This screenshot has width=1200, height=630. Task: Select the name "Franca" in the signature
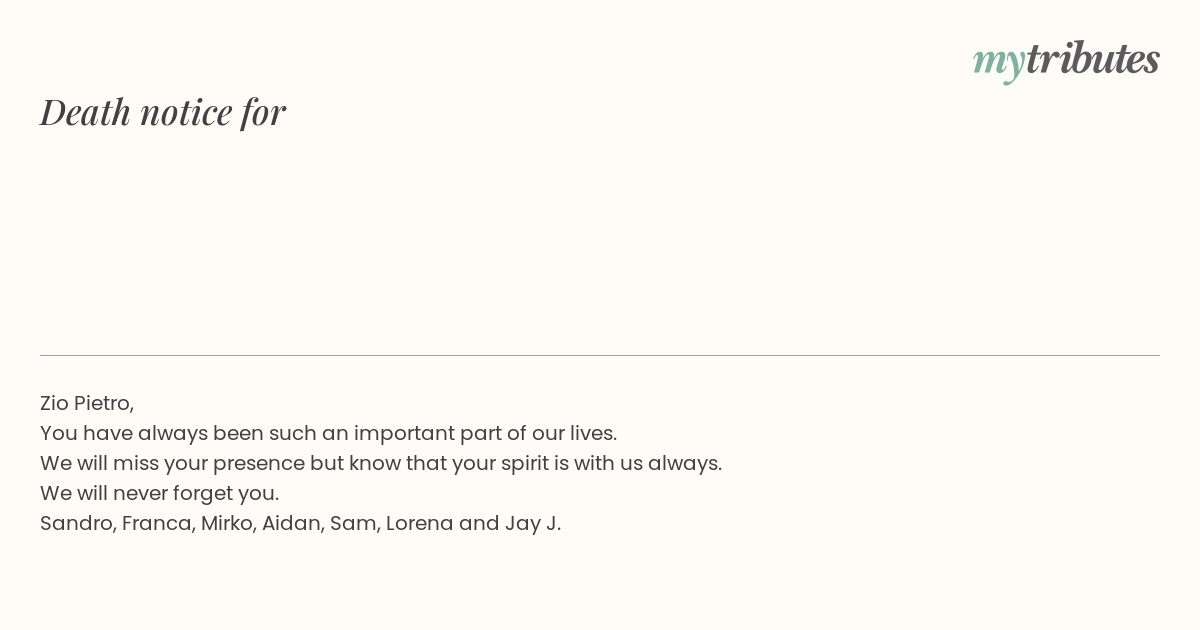[156, 523]
